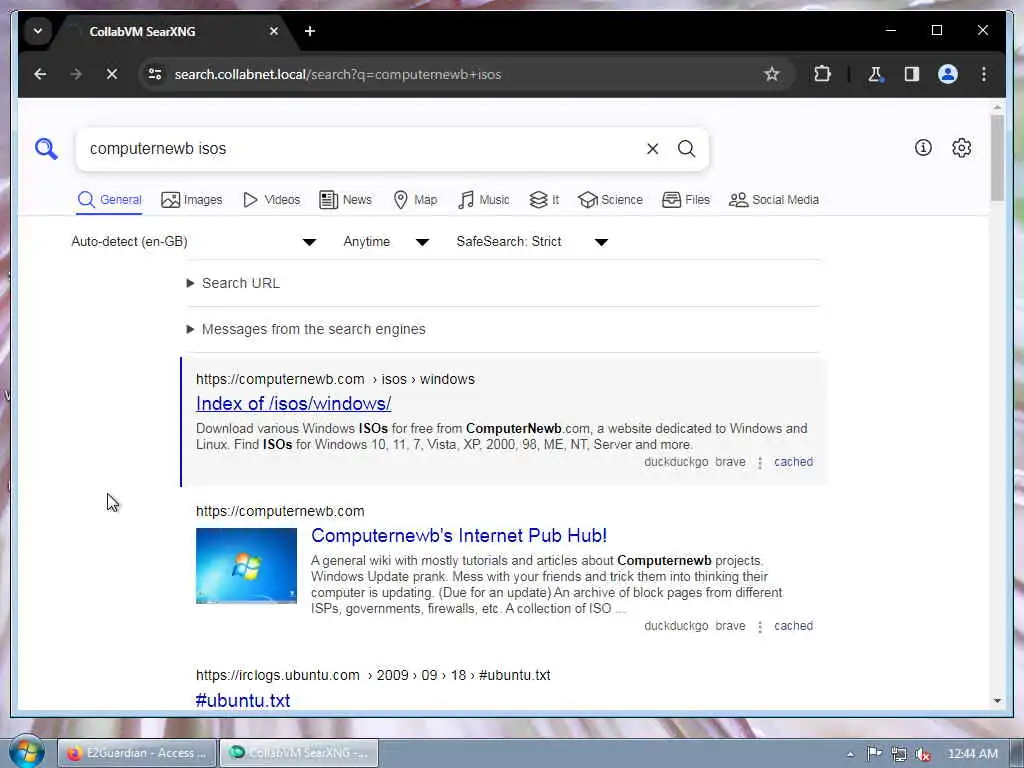Image resolution: width=1024 pixels, height=768 pixels.
Task: Expand the Search URL section
Action: coord(234,283)
